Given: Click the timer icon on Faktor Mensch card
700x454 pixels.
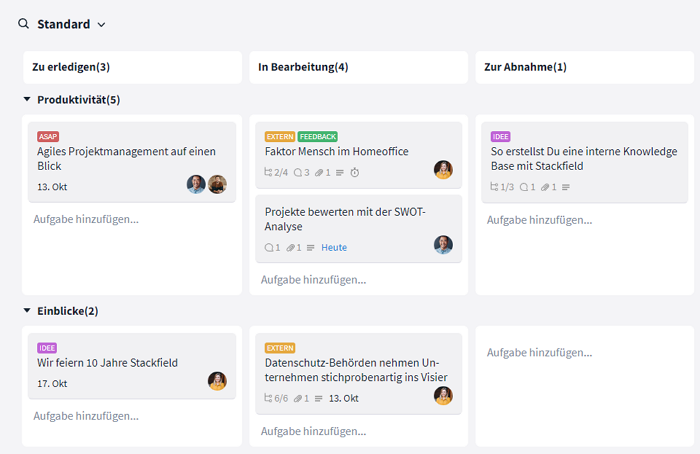Looking at the screenshot, I should click(x=355, y=173).
